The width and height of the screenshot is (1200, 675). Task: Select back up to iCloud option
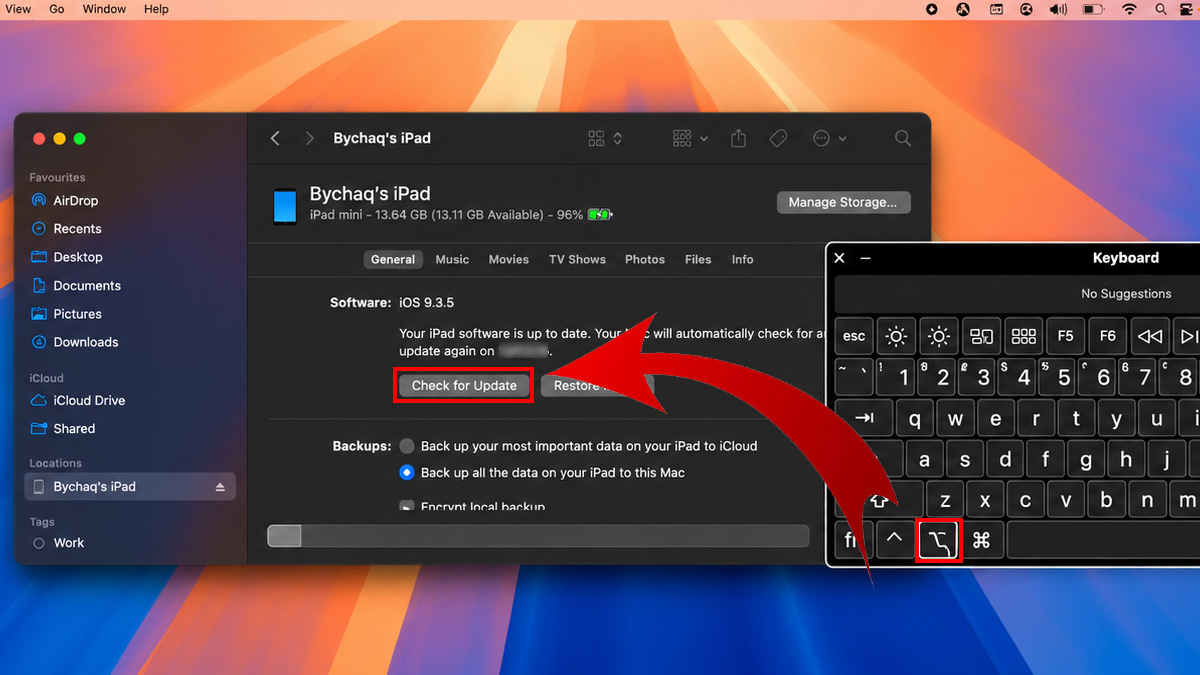coord(407,446)
